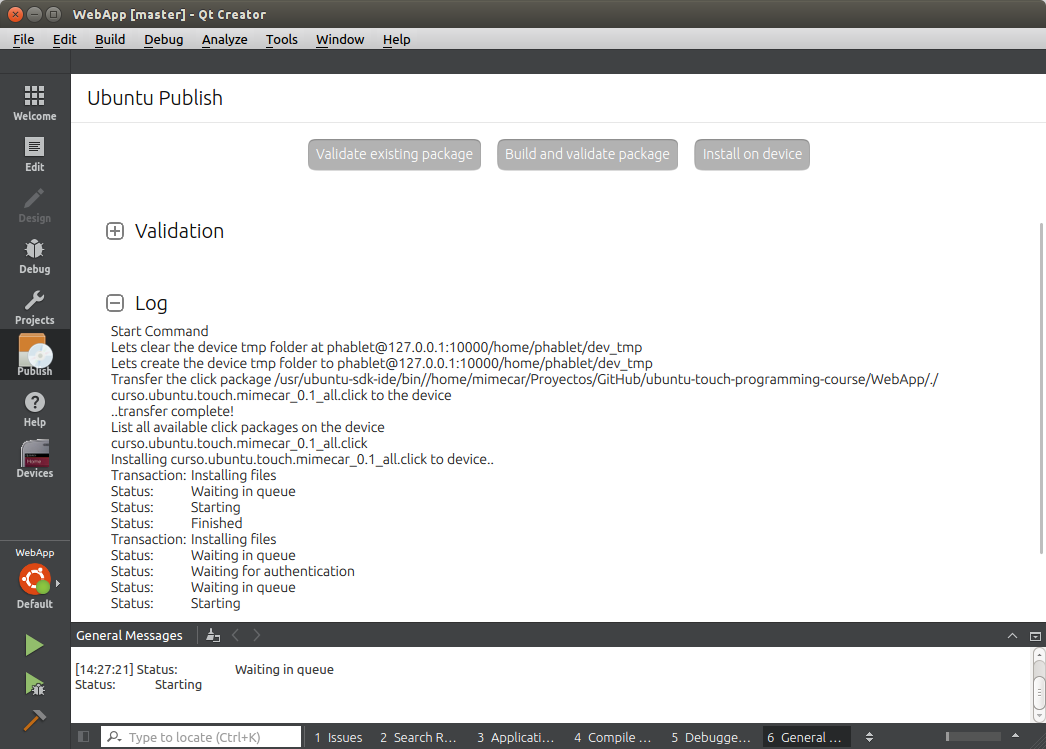Show the Issues output pane
The image size is (1046, 749).
[x=338, y=737]
